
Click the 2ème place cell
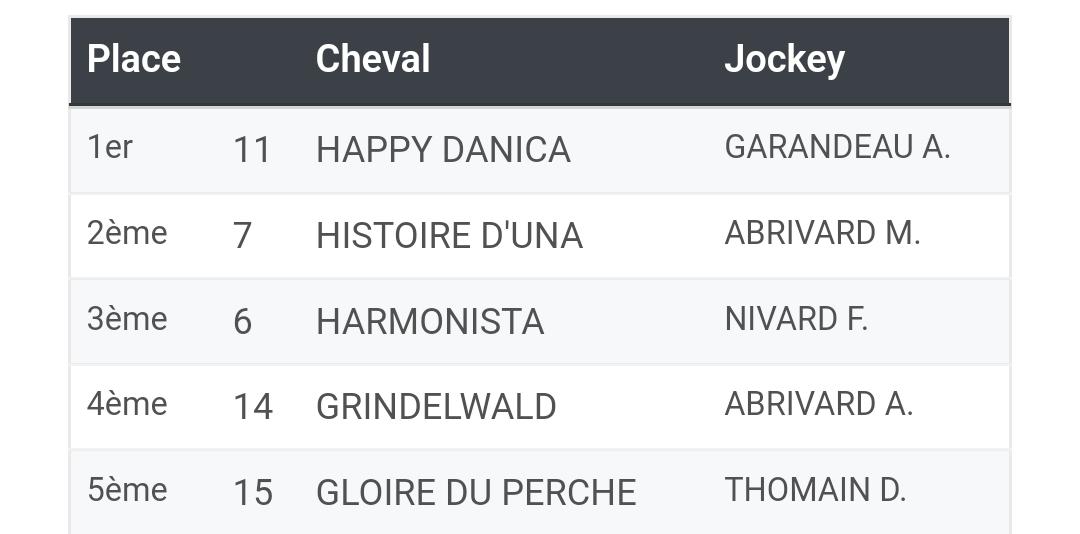(x=127, y=233)
